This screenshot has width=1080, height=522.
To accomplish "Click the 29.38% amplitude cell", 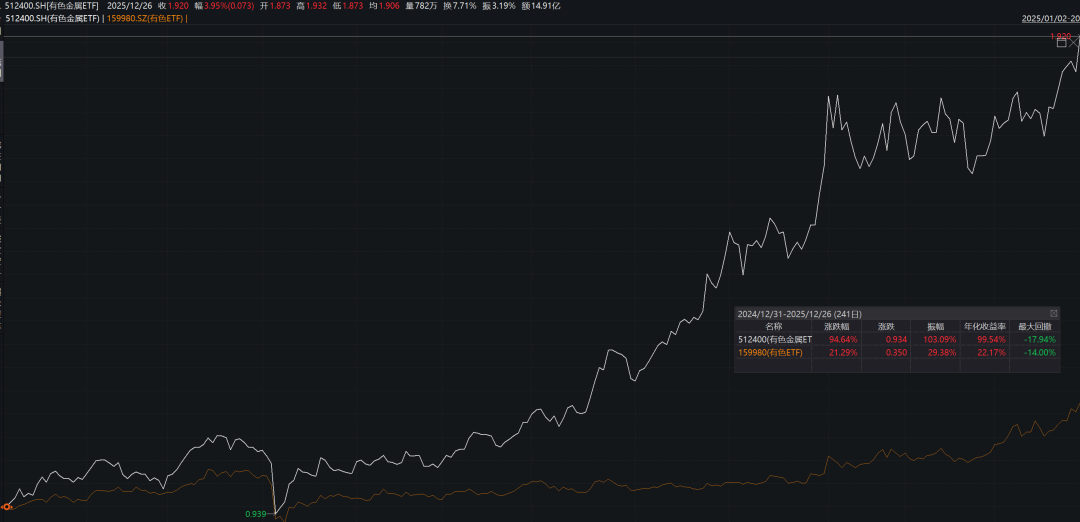I will (943, 353).
